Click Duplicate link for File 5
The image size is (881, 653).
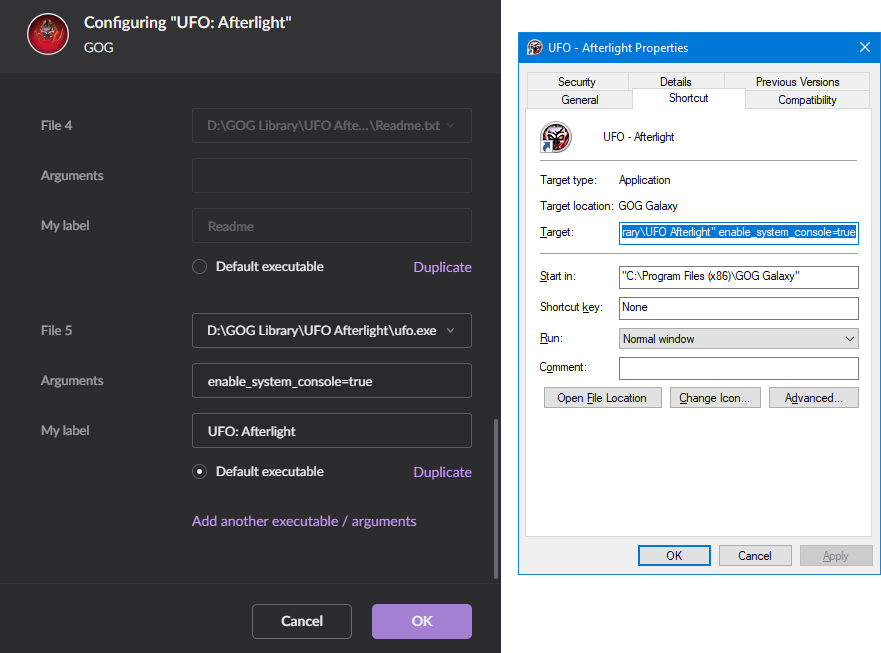click(x=442, y=472)
